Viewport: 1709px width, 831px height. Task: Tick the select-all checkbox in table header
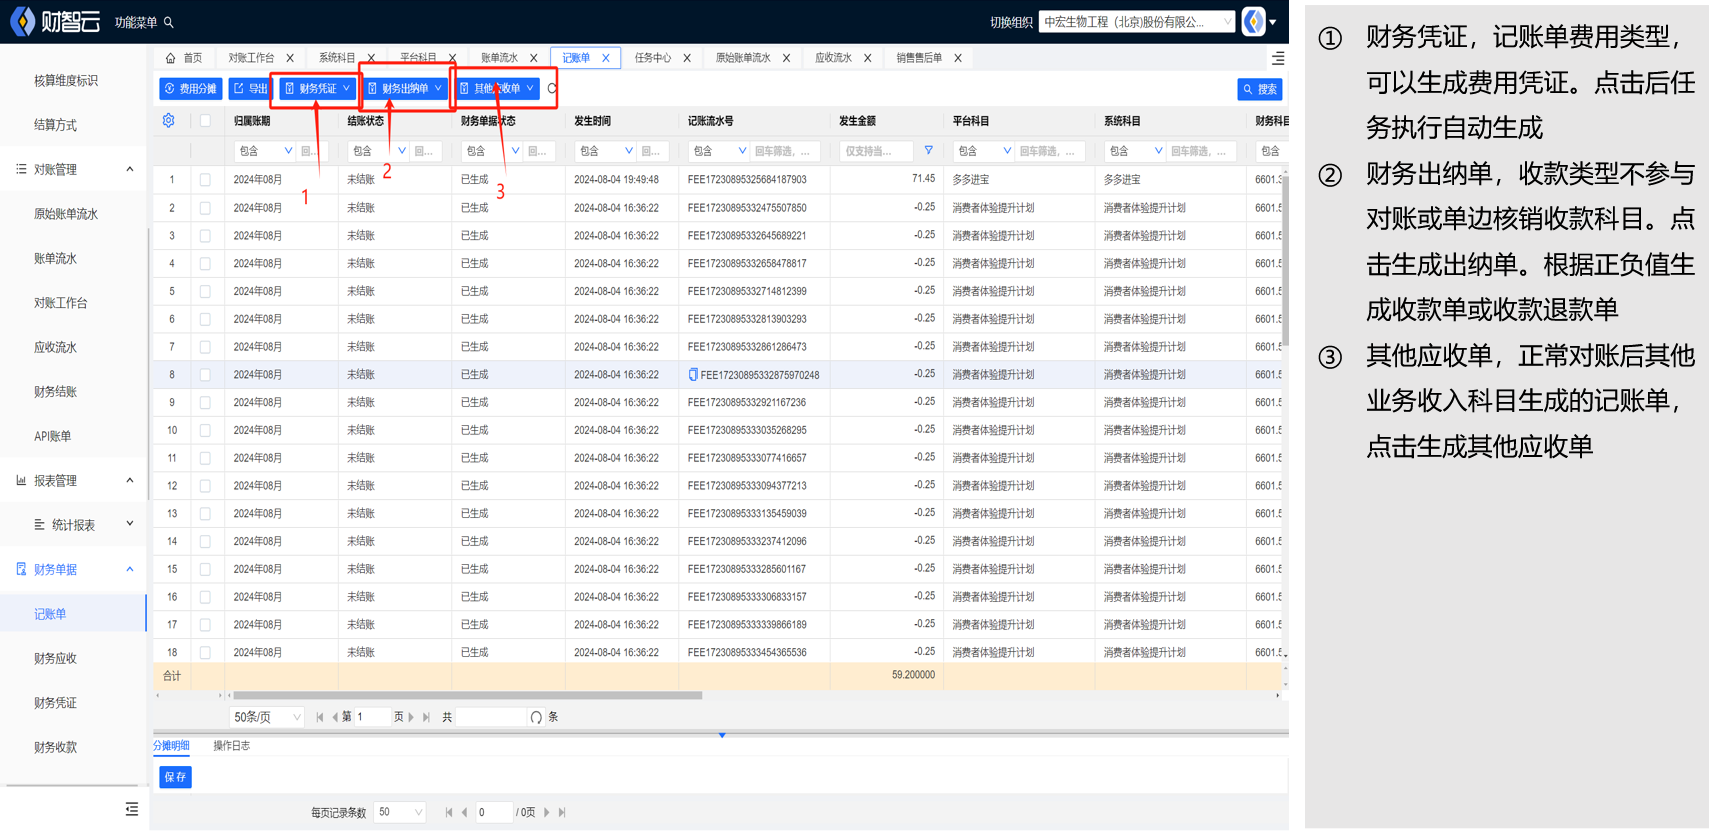(x=205, y=121)
